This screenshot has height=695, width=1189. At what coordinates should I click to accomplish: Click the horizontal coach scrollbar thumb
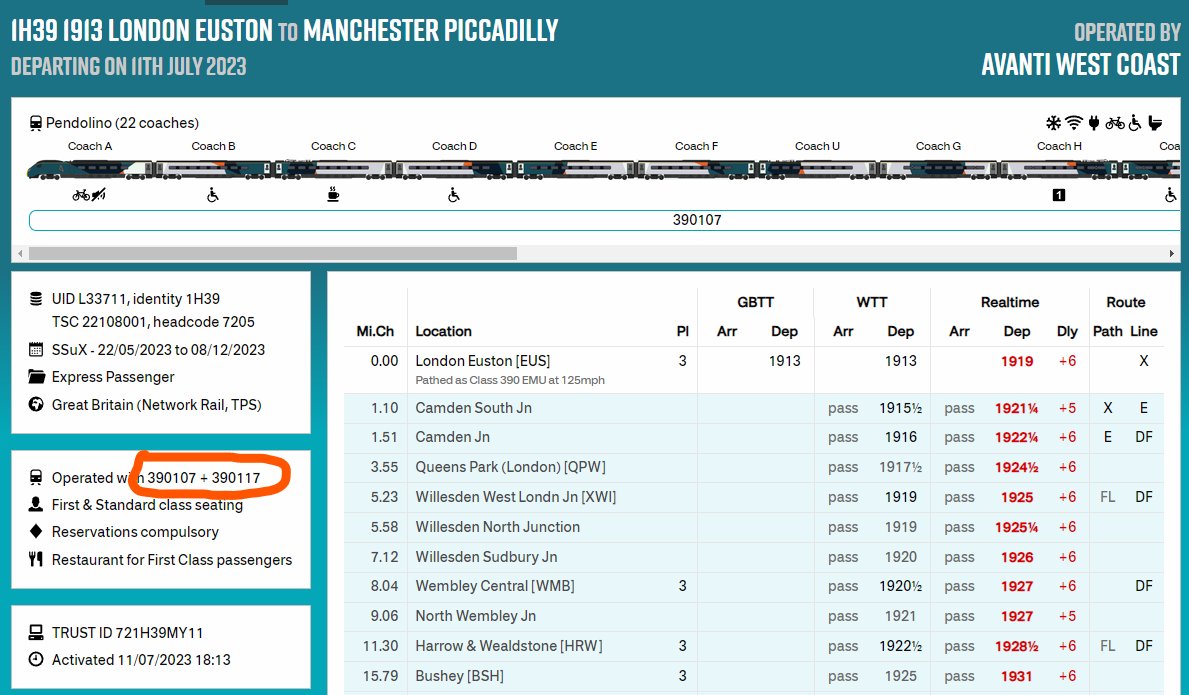[x=273, y=253]
